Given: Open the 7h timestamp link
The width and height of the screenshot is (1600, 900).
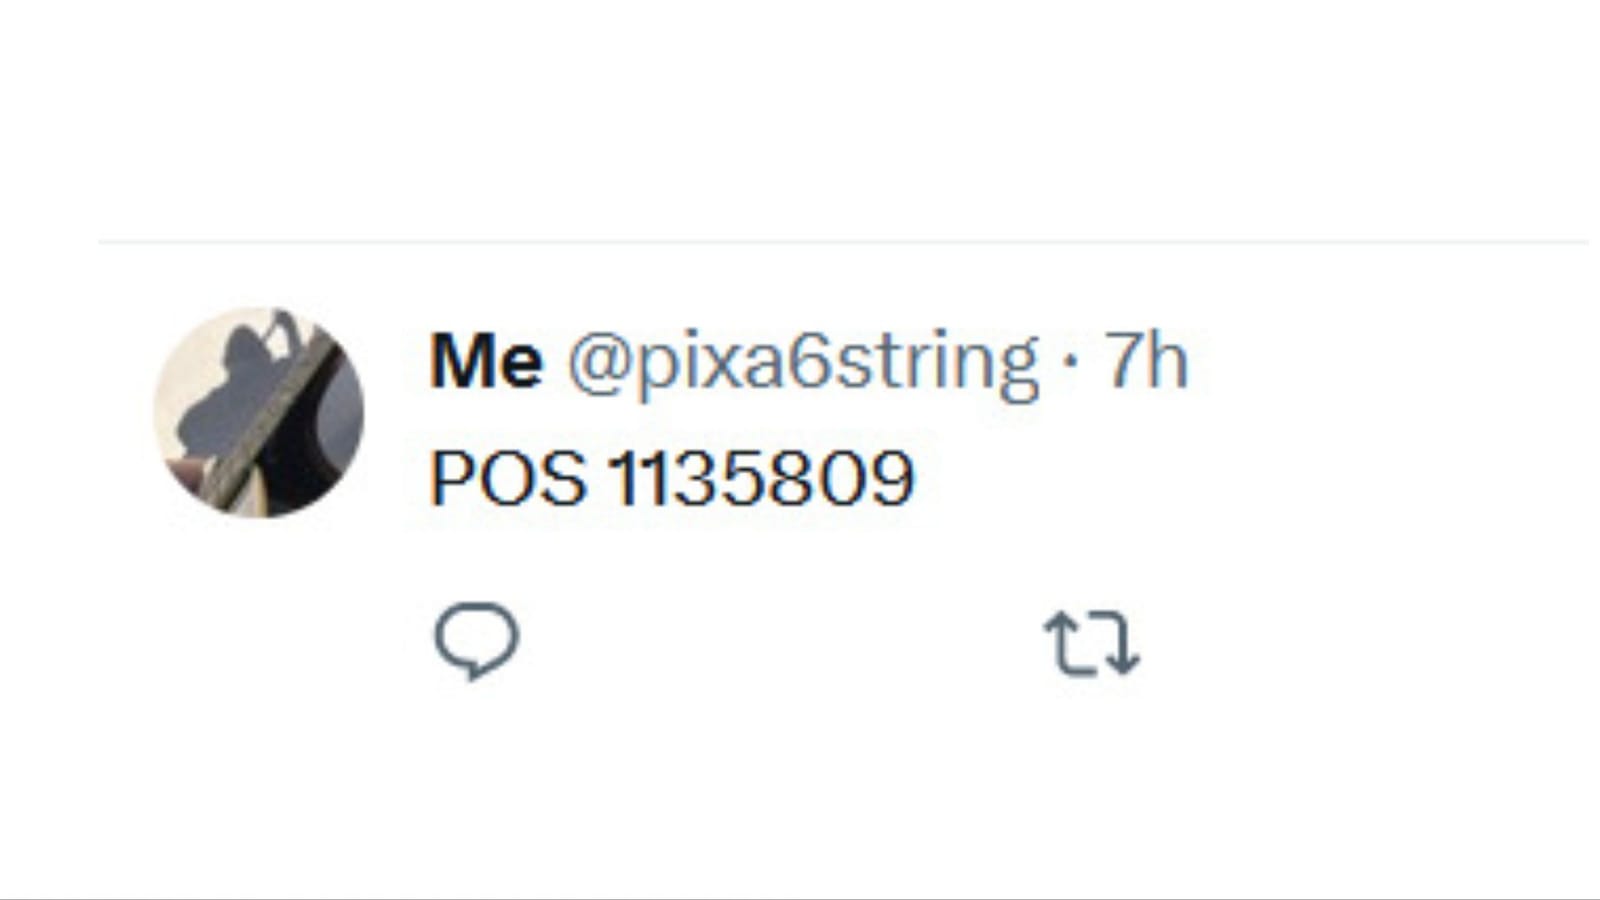Looking at the screenshot, I should [1146, 361].
